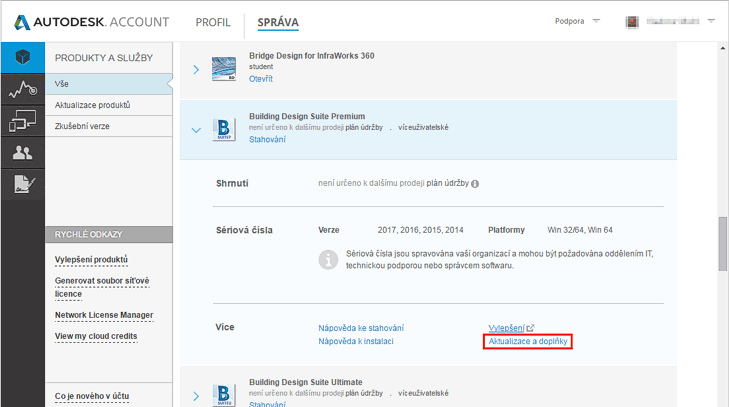Open Vylepšení produktů quick link
The image size is (729, 407).
coord(91,260)
